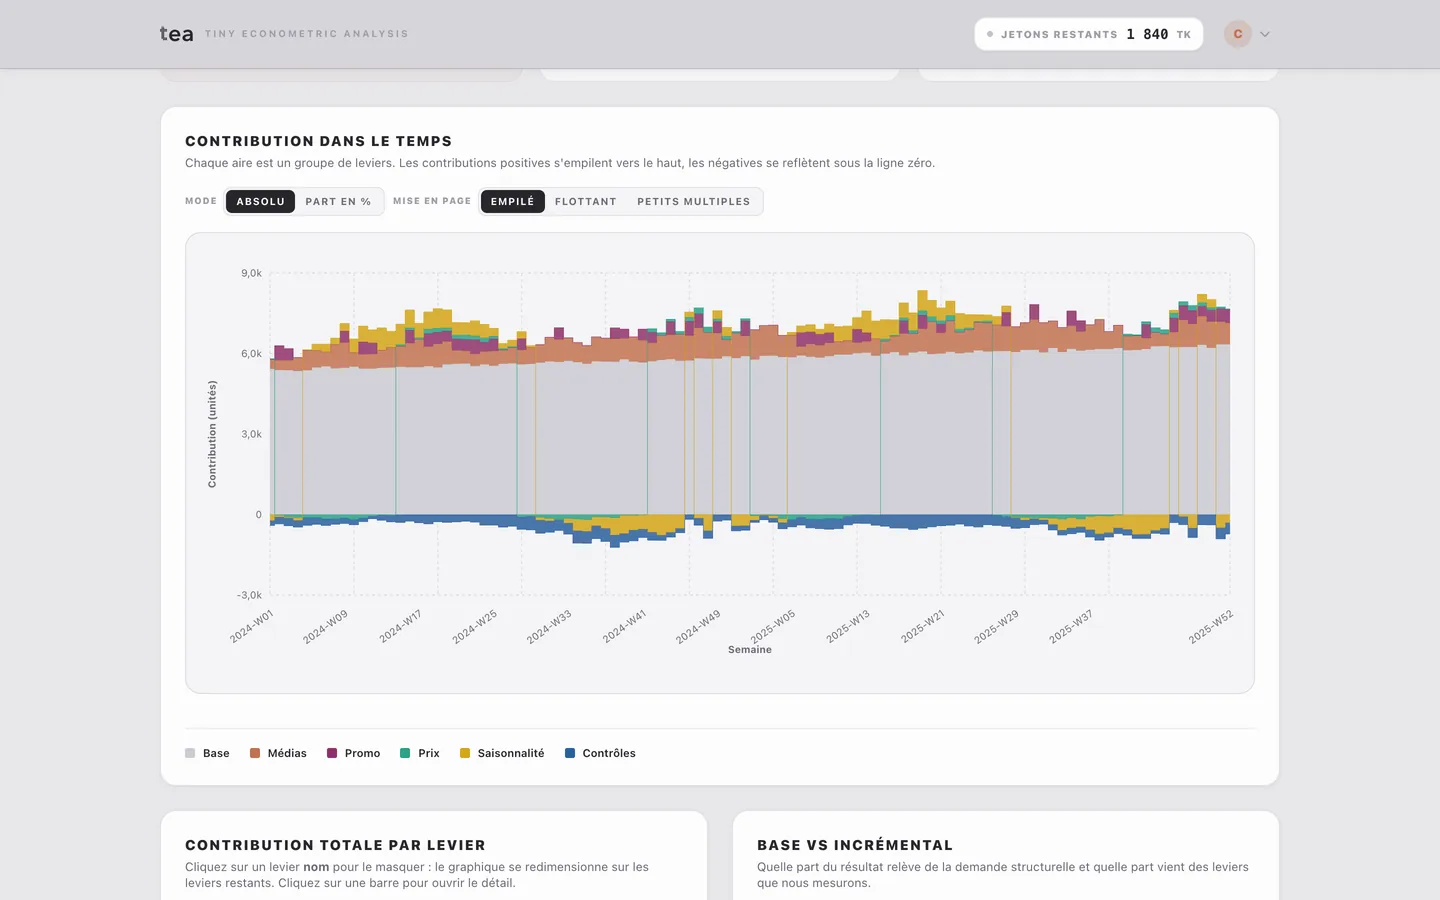Click the blue Contrôles color swatch
The width and height of the screenshot is (1440, 900).
click(570, 753)
